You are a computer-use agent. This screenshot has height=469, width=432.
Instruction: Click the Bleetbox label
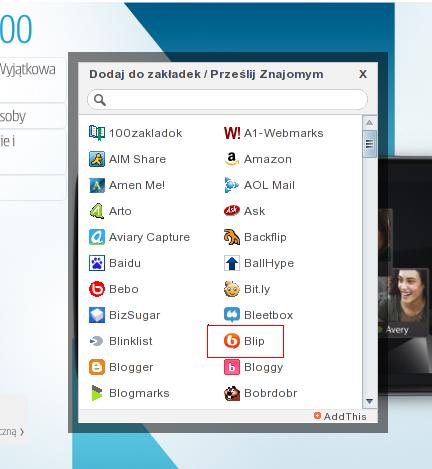coord(268,315)
